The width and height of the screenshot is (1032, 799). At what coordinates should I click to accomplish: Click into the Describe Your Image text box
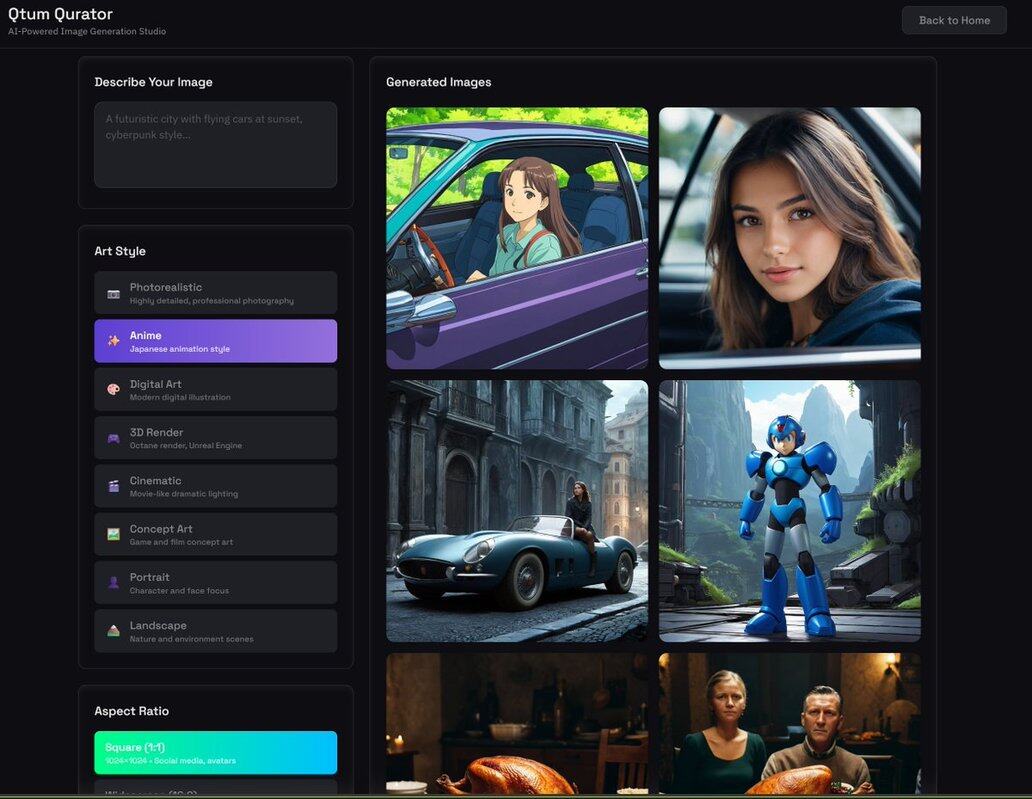(215, 144)
